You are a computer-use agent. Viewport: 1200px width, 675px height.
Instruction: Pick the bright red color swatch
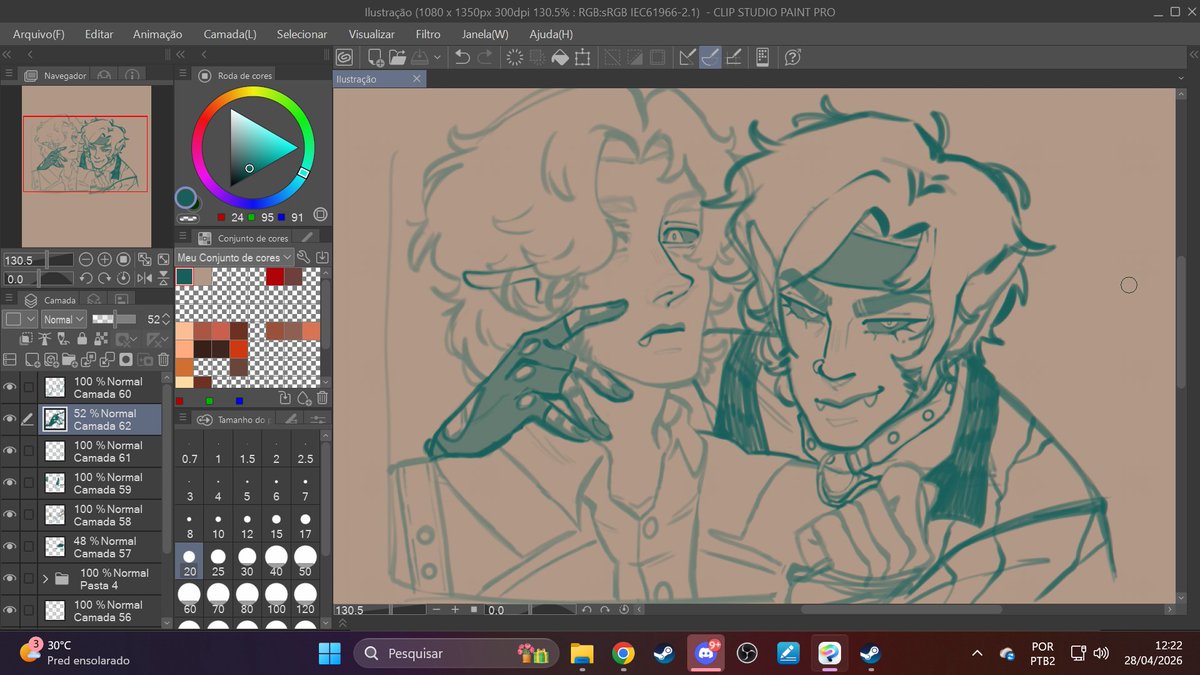coord(274,276)
